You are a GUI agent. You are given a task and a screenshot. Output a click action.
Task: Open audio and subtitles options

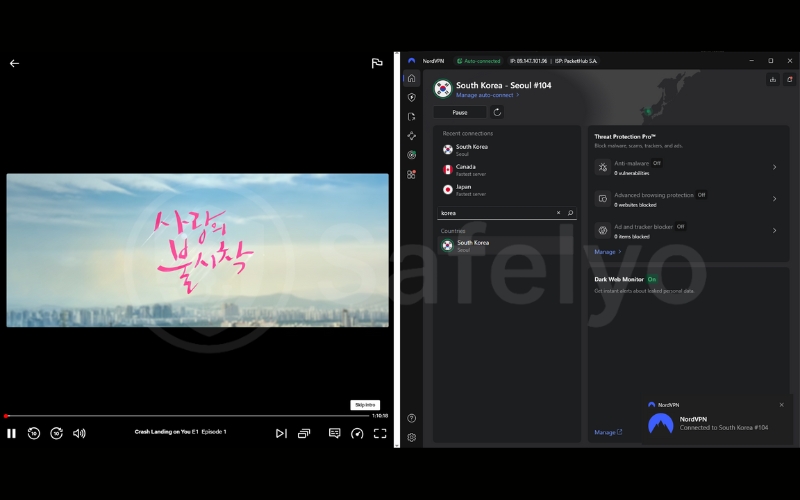pyautogui.click(x=335, y=433)
